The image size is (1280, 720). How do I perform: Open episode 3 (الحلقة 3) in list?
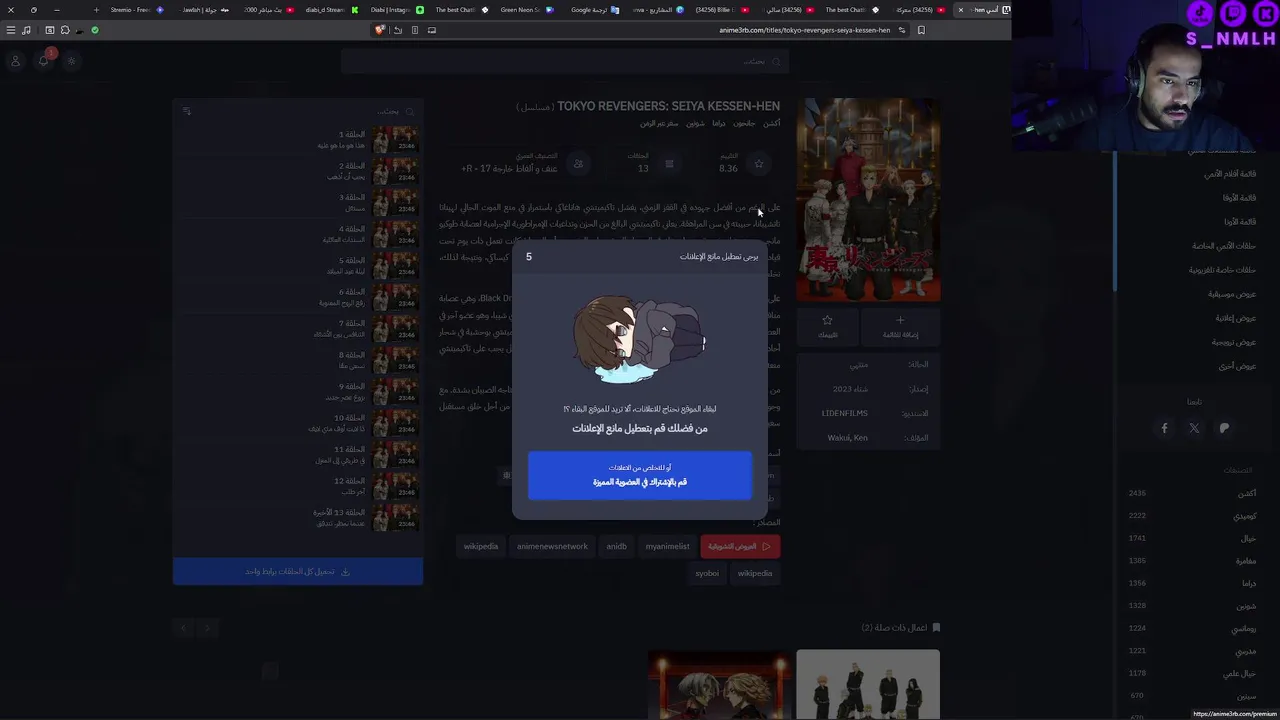(x=300, y=203)
